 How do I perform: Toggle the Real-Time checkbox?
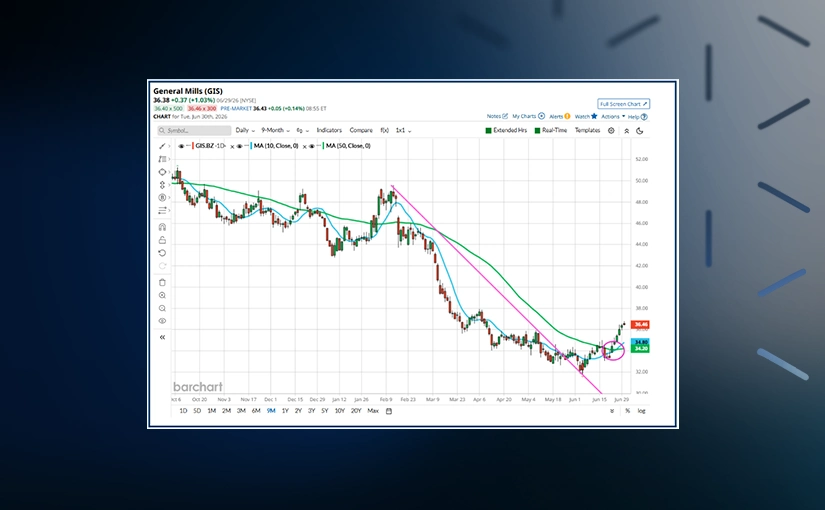pyautogui.click(x=537, y=131)
